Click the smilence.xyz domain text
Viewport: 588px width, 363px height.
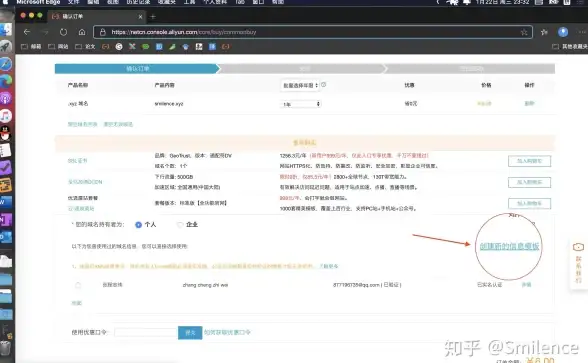[169, 104]
